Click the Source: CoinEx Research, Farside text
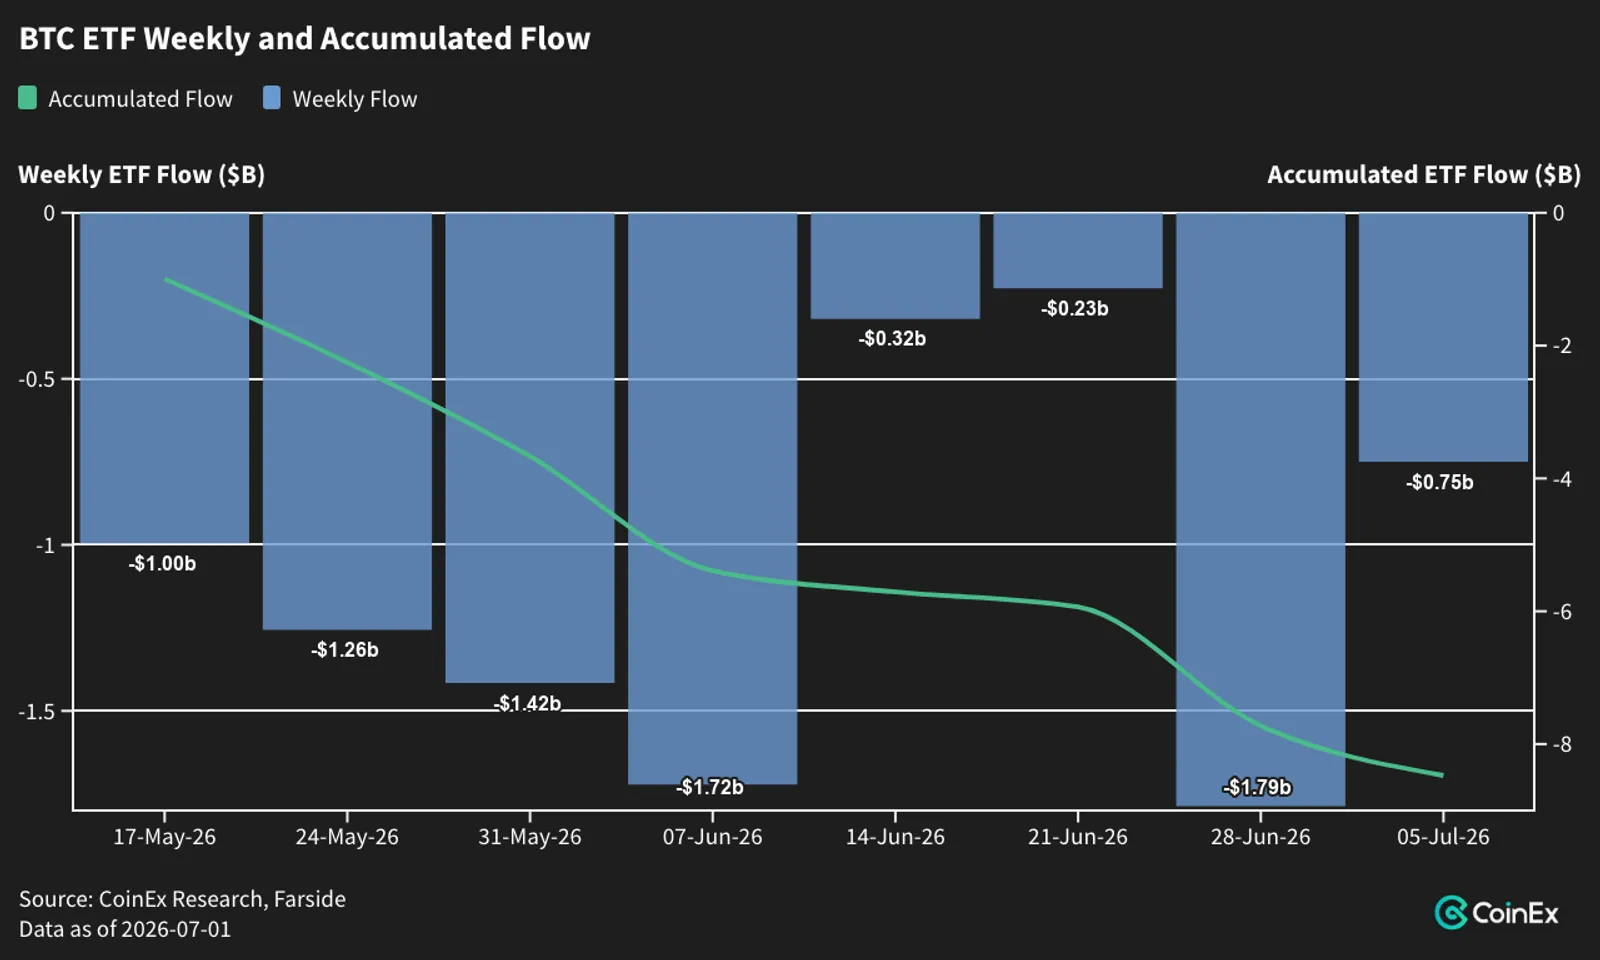 [182, 899]
